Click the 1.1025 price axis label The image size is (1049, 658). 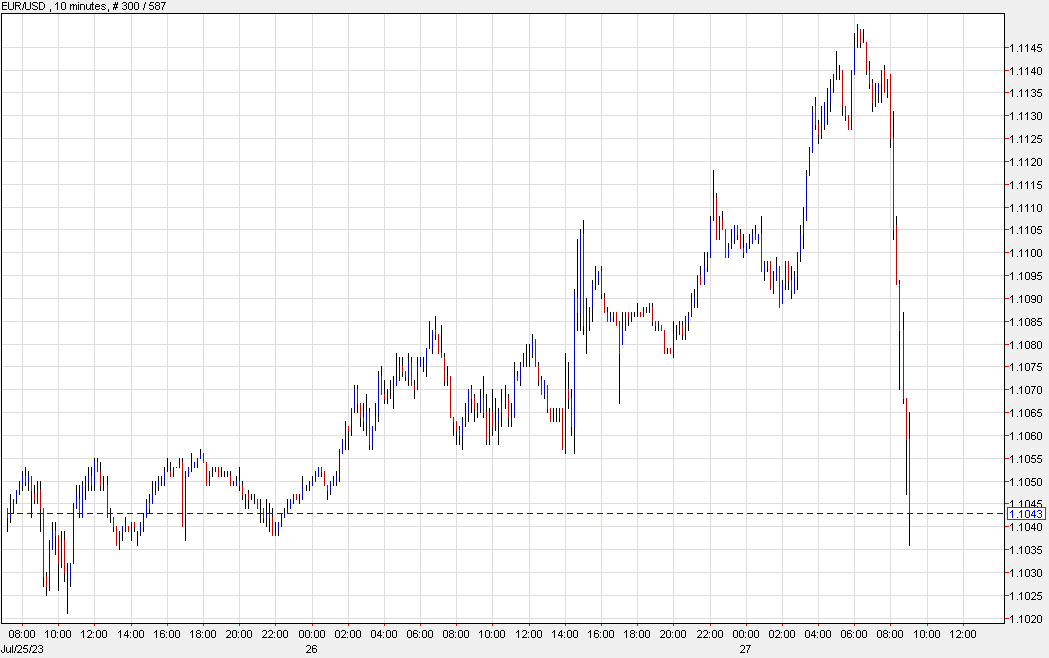[1026, 596]
